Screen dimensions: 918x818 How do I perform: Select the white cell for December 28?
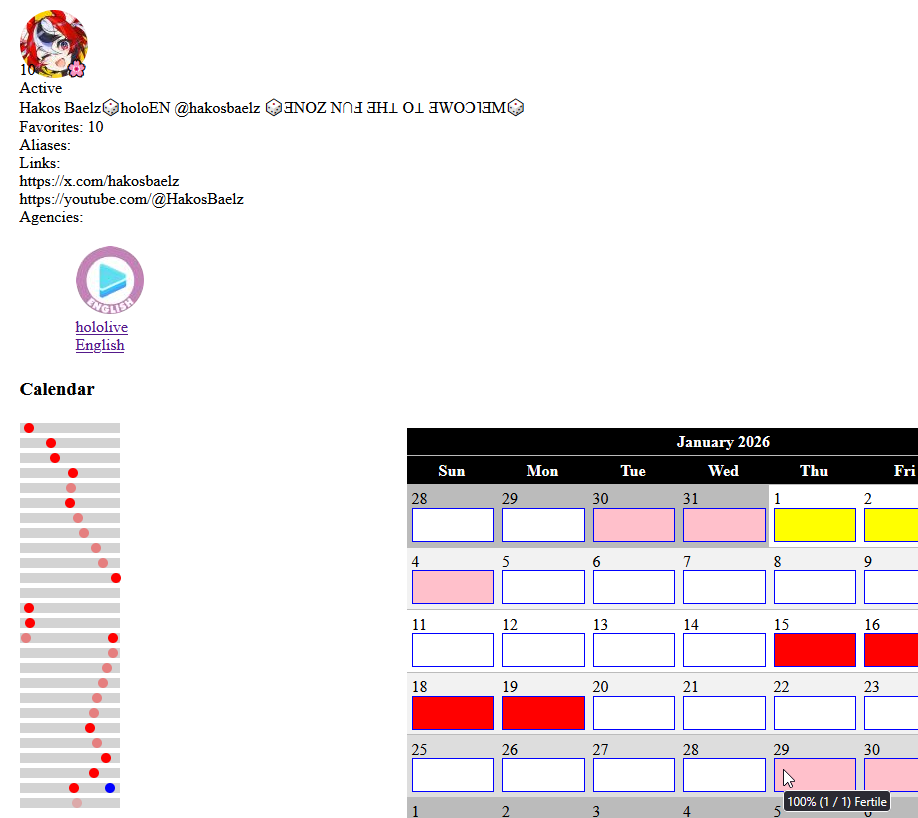pyautogui.click(x=453, y=525)
